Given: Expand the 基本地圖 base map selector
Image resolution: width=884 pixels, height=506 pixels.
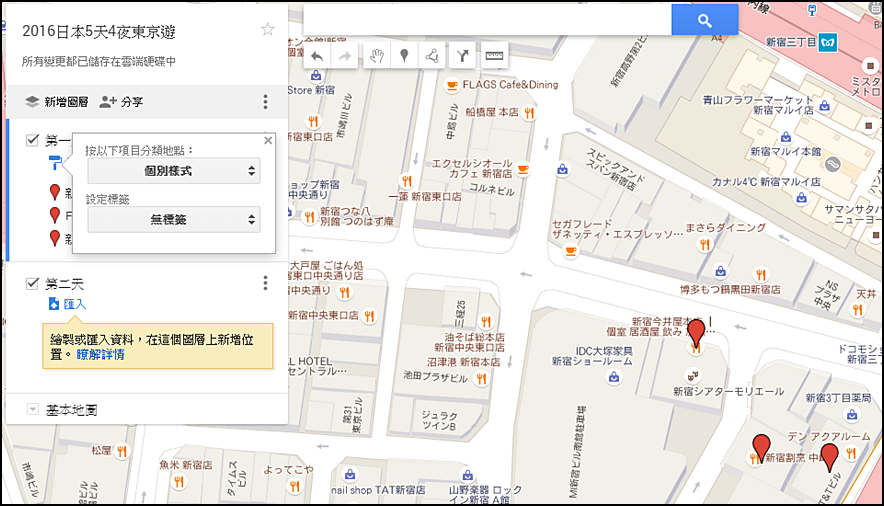Looking at the screenshot, I should click(33, 409).
